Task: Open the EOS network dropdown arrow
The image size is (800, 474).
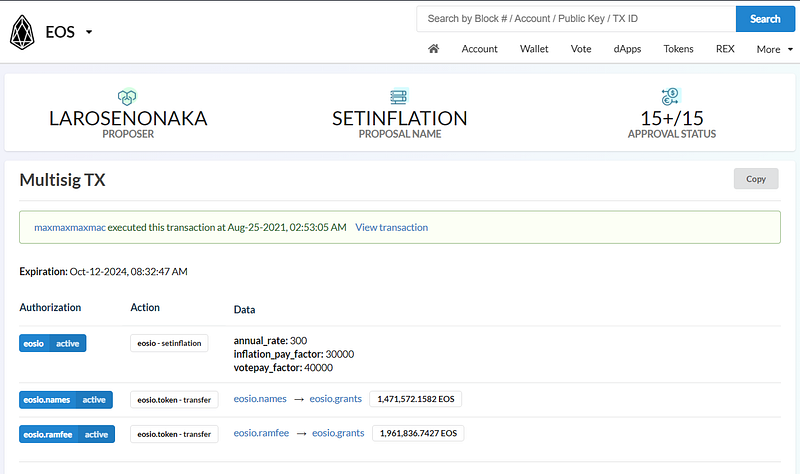Action: (89, 32)
